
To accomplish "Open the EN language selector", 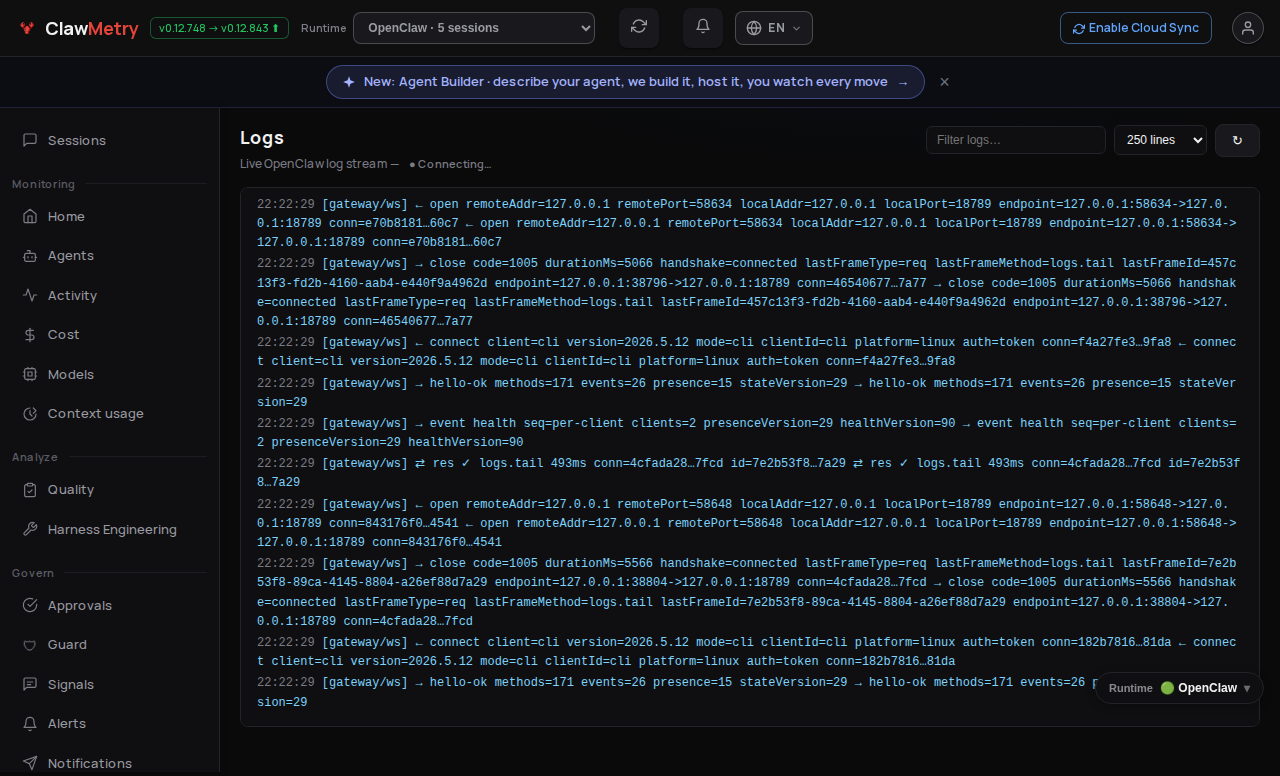I will pyautogui.click(x=774, y=28).
